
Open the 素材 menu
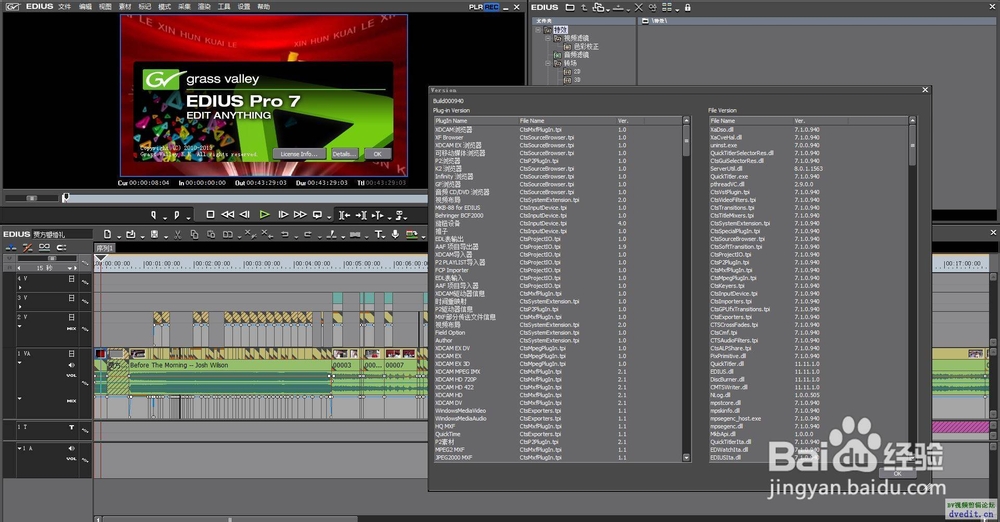point(125,6)
